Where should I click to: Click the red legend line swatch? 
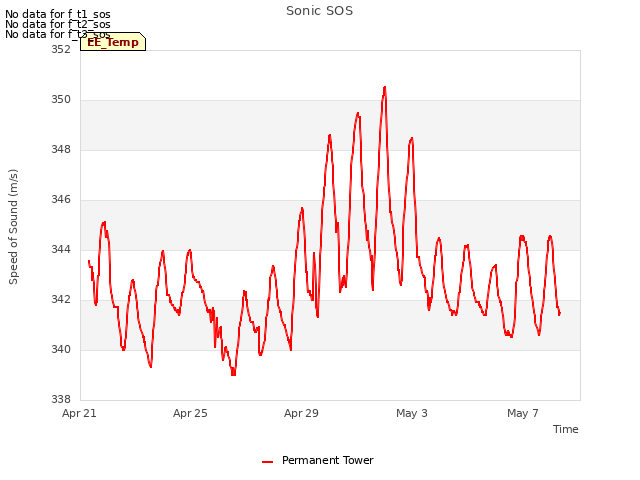[267, 462]
